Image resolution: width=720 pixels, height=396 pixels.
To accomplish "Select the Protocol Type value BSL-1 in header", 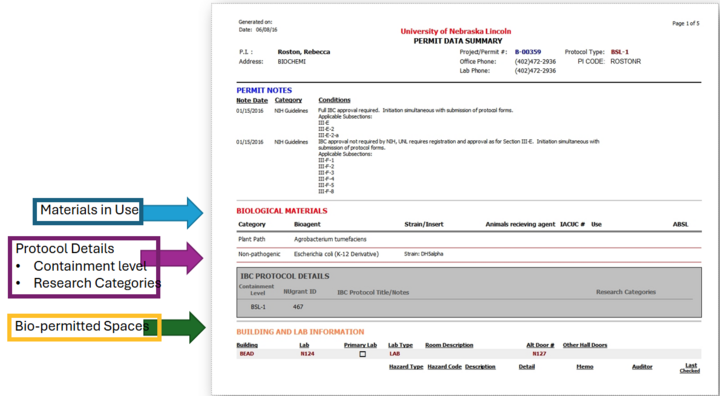I will pos(619,52).
